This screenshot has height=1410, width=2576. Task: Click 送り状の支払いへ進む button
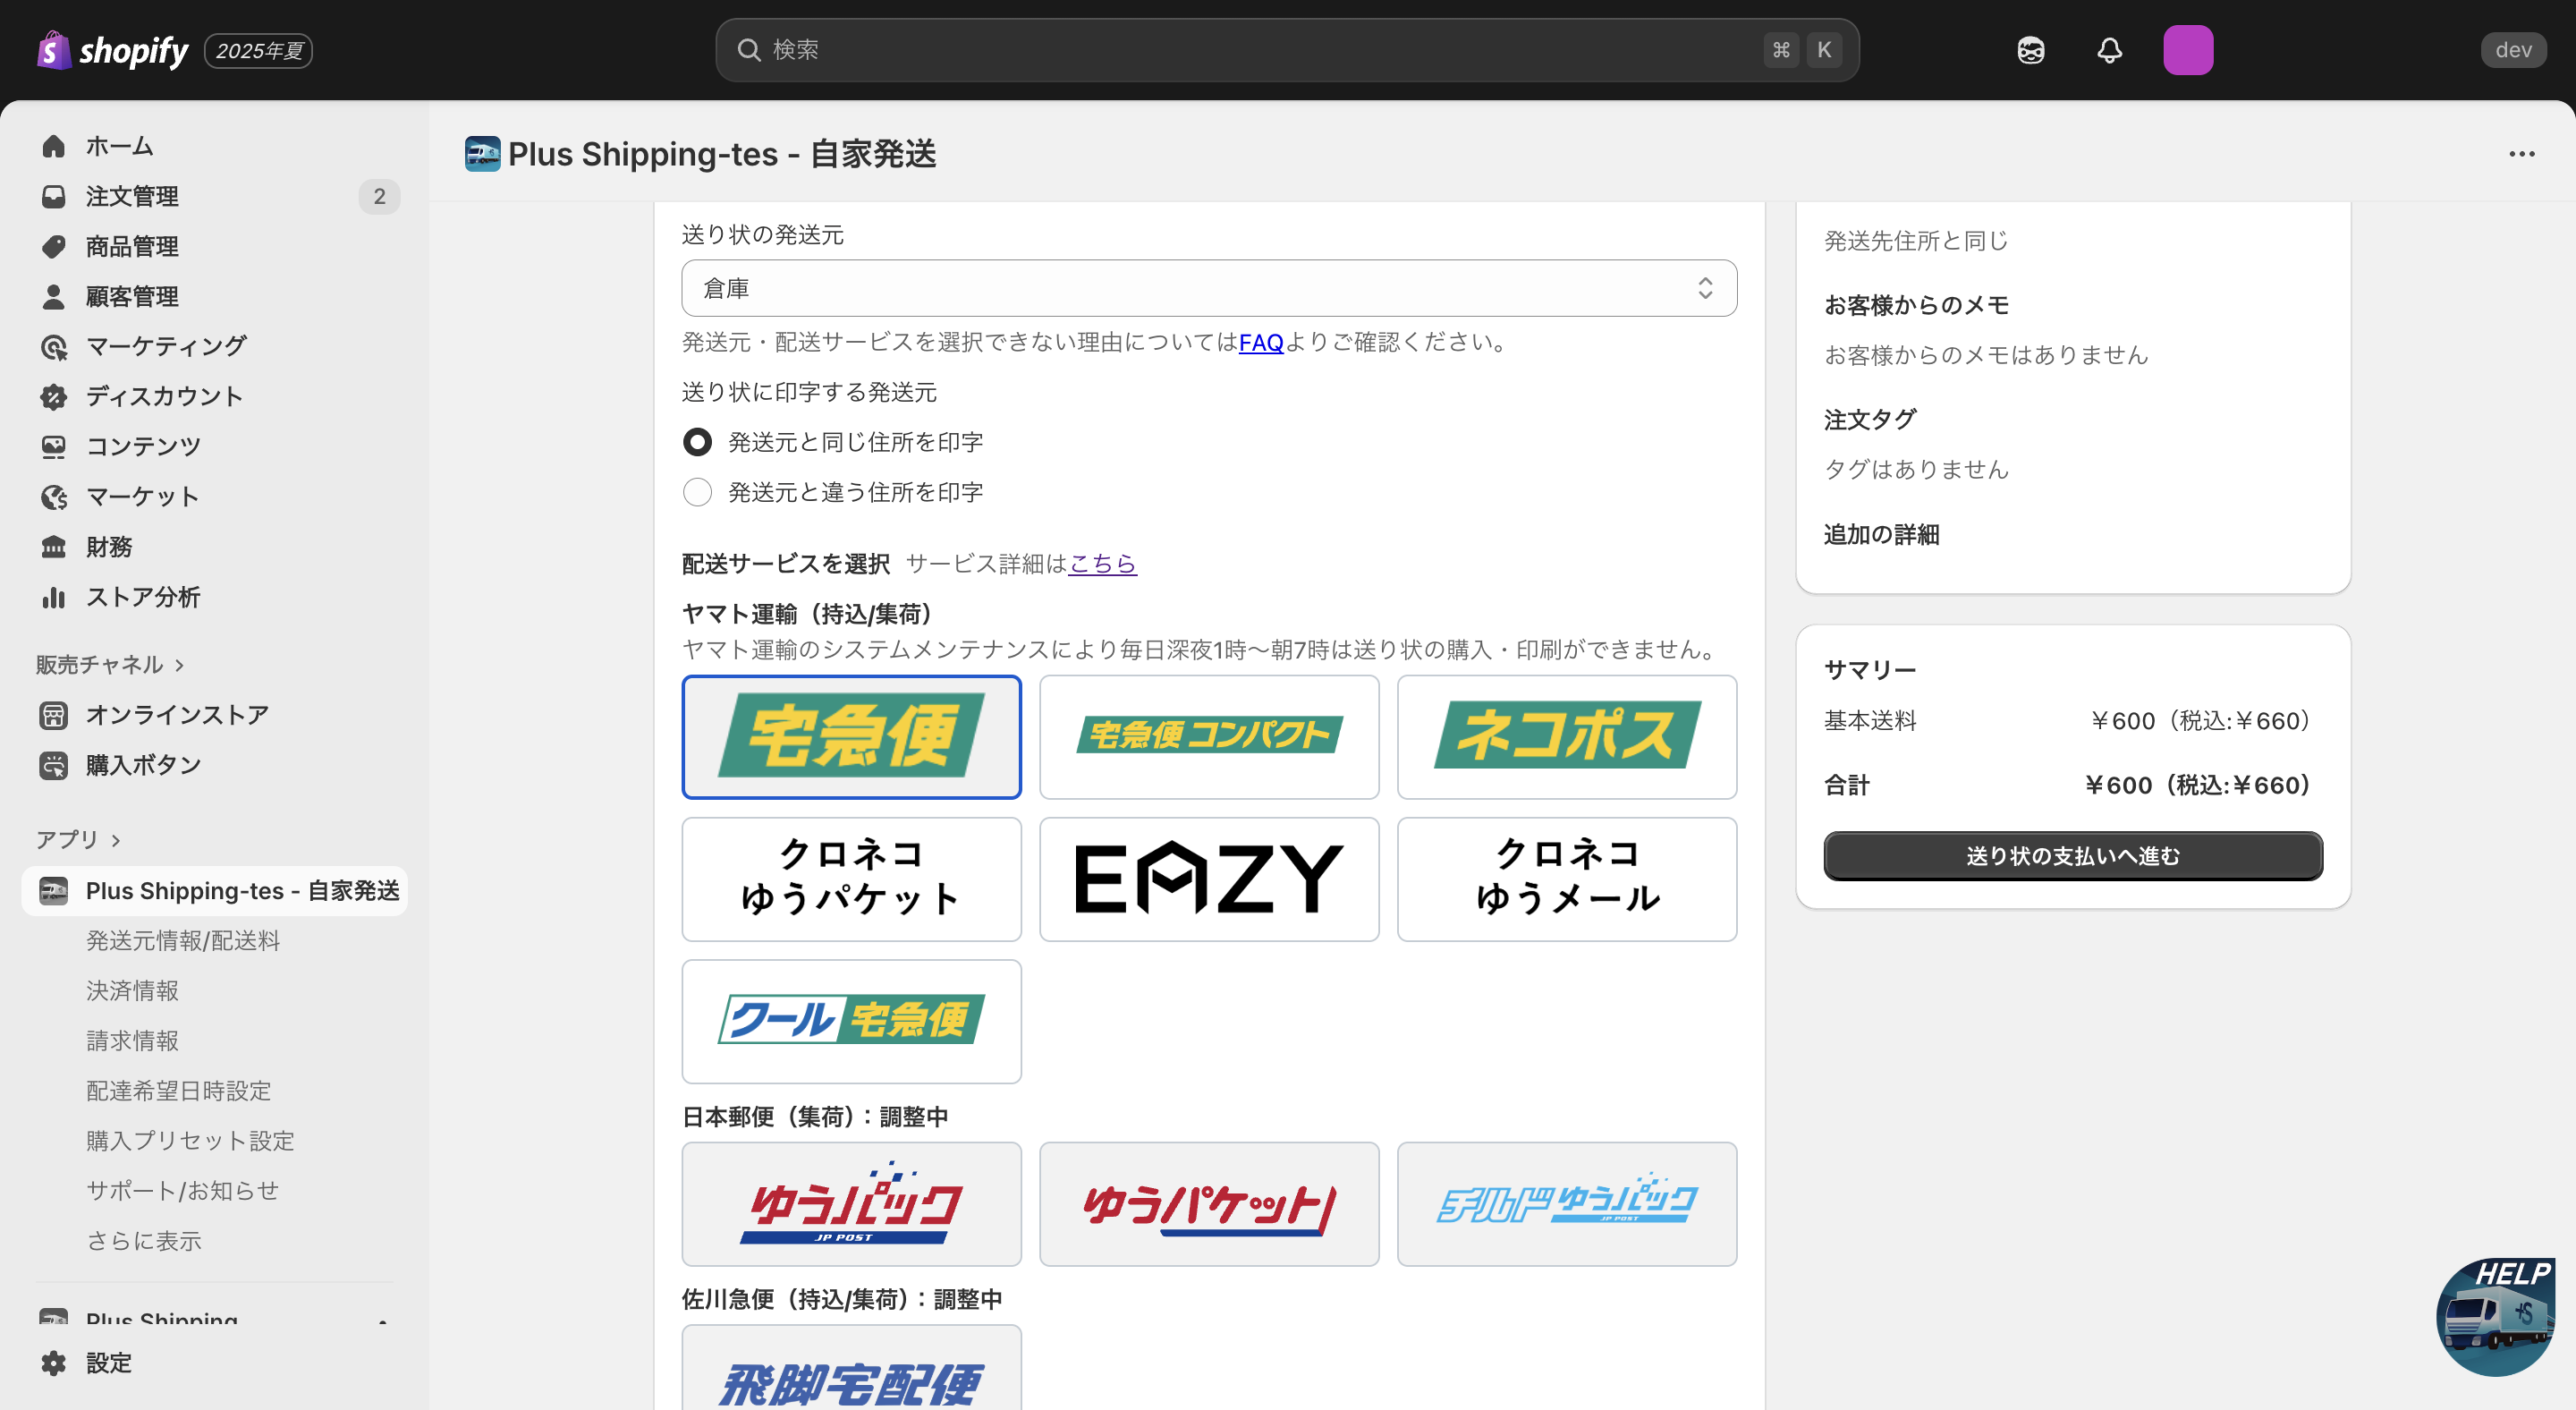2072,856
